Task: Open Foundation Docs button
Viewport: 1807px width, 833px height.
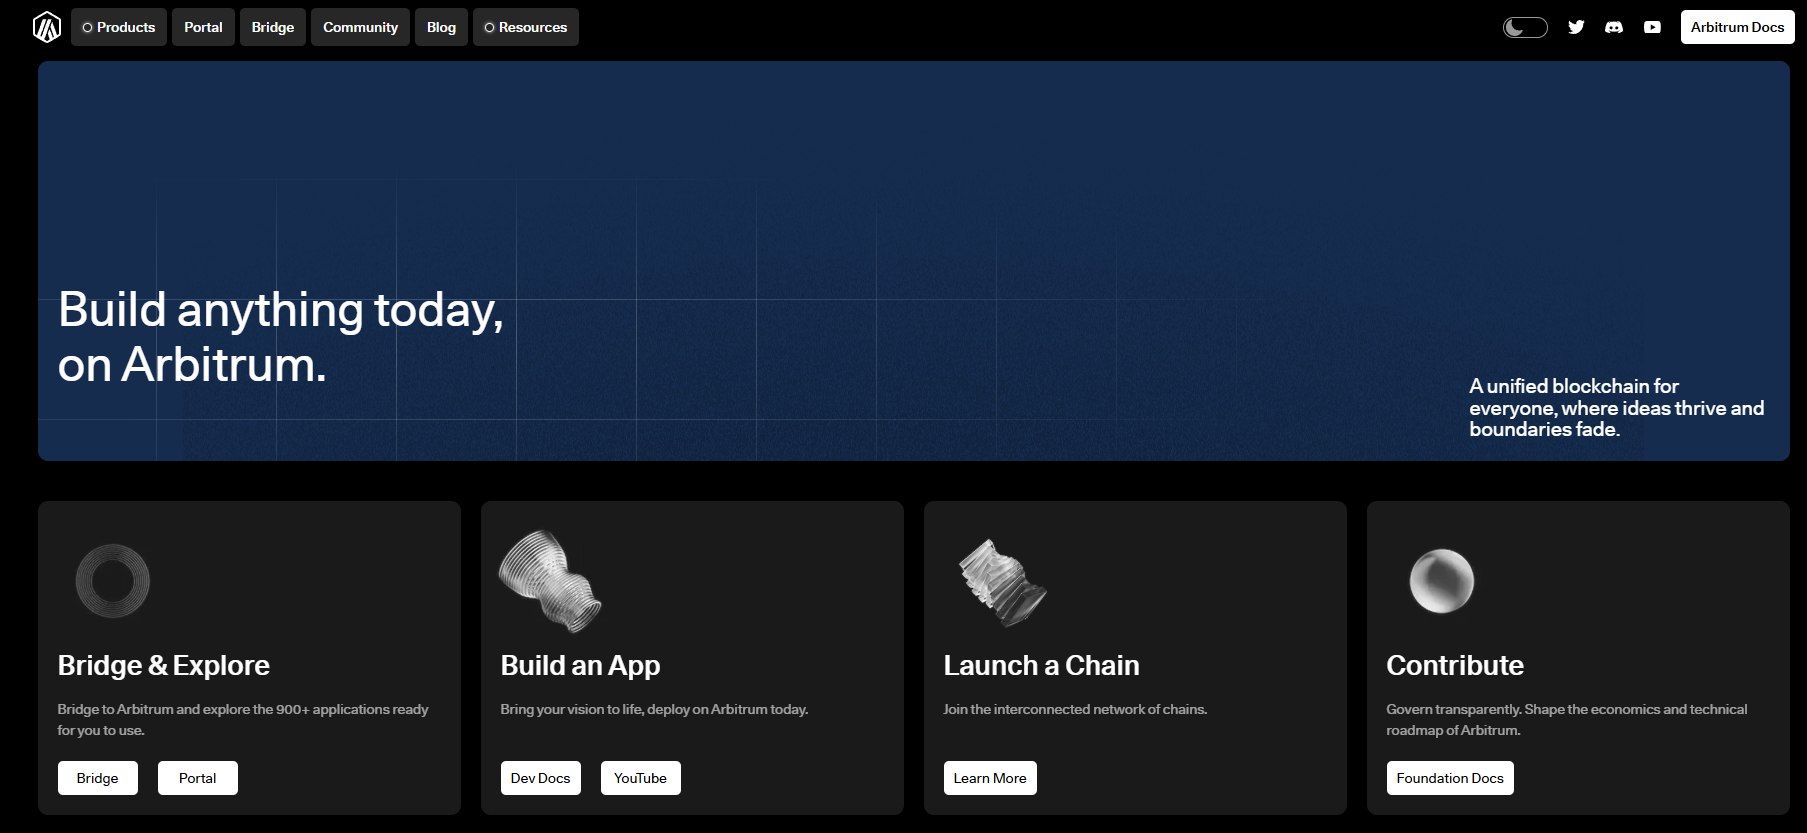Action: (1450, 778)
